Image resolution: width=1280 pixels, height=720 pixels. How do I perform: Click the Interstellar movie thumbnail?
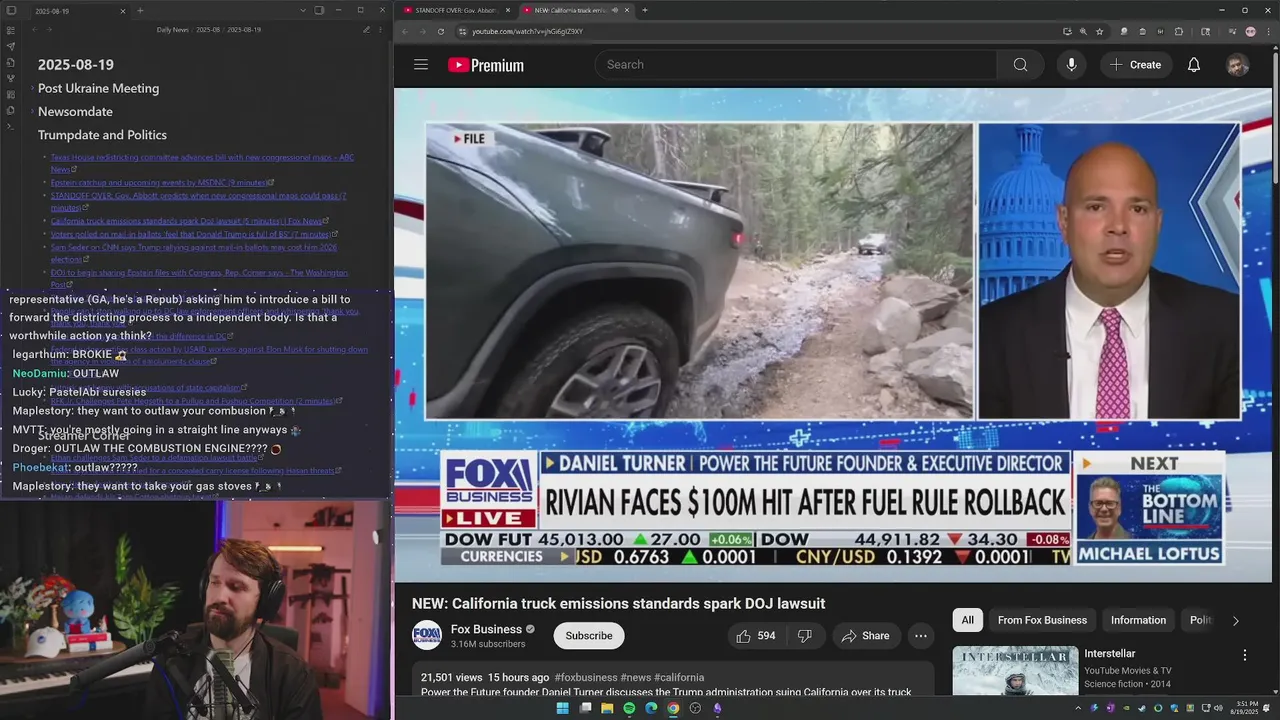1015,670
